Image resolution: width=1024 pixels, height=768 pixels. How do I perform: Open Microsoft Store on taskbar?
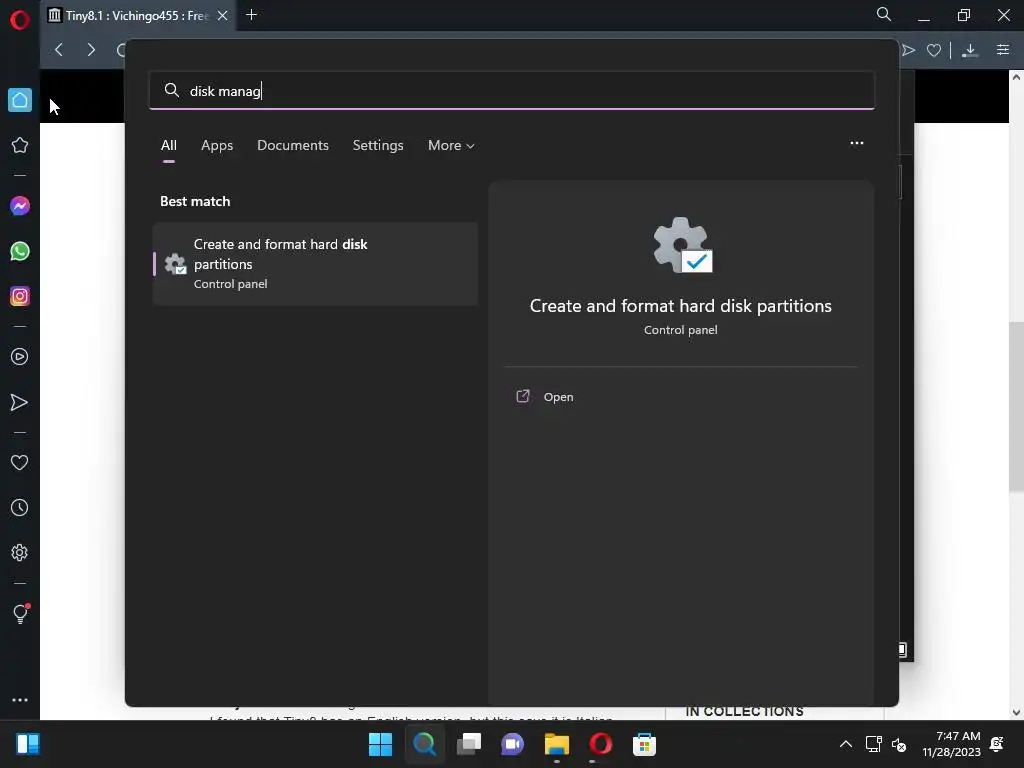coord(645,744)
